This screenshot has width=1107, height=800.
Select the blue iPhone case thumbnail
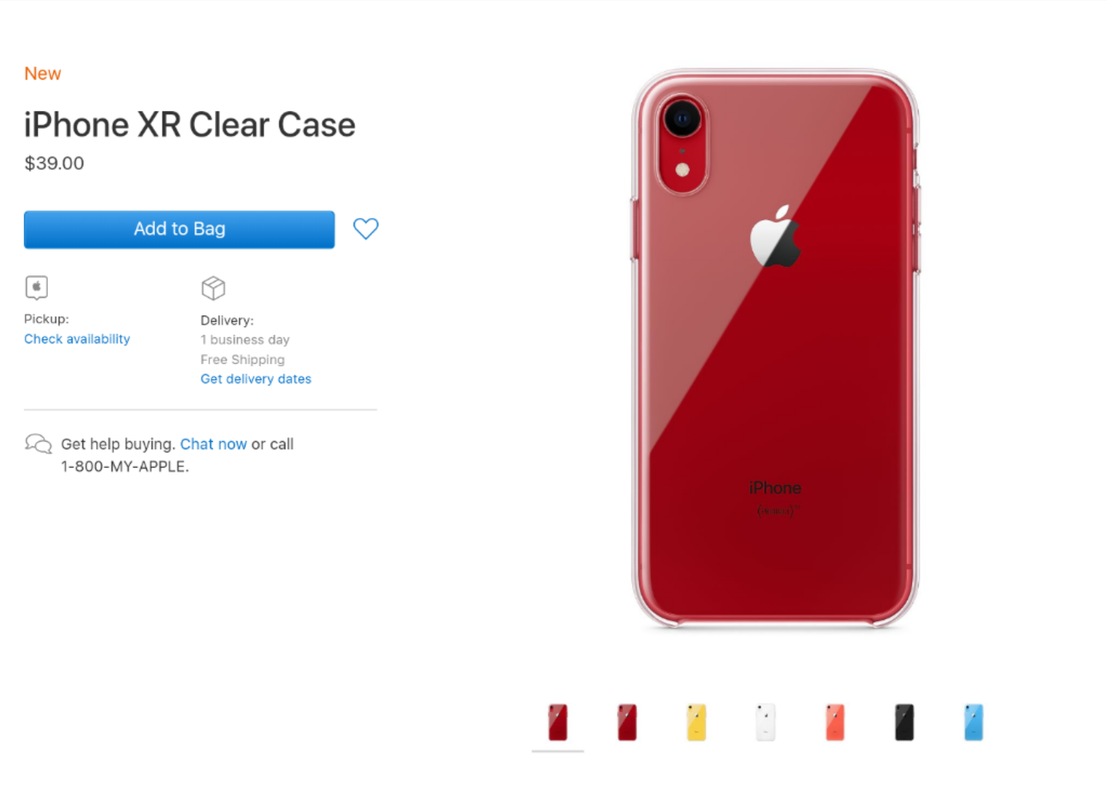coord(973,722)
